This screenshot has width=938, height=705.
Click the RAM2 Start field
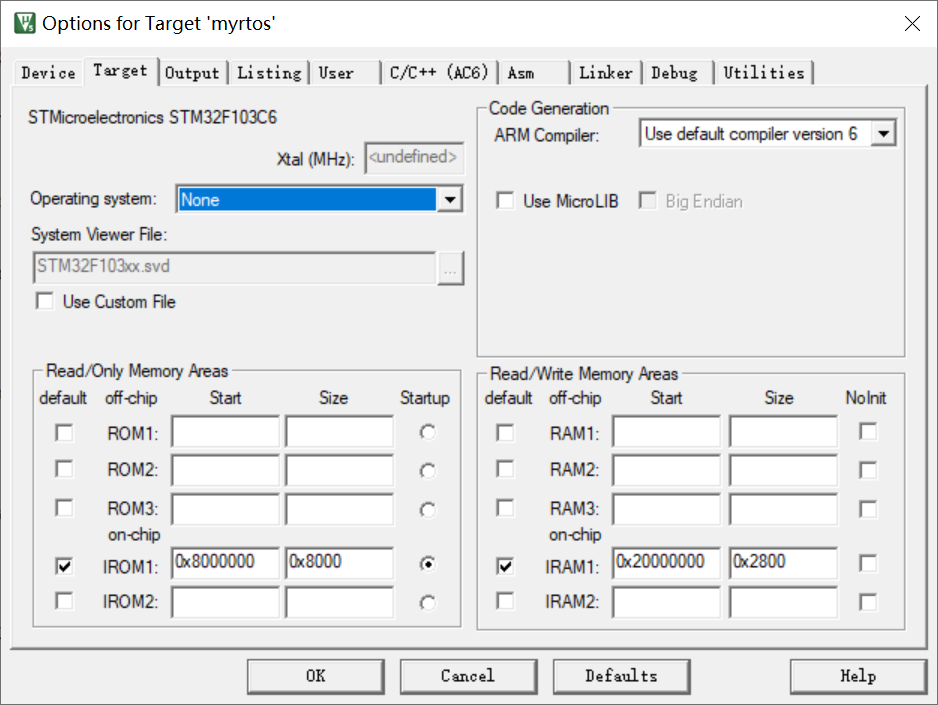click(x=666, y=470)
